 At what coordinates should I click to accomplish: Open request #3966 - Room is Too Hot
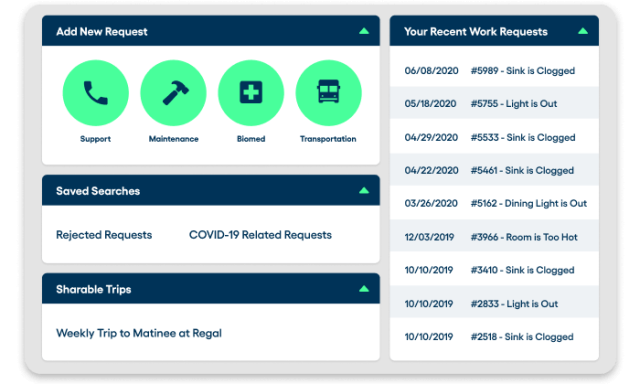tap(524, 237)
